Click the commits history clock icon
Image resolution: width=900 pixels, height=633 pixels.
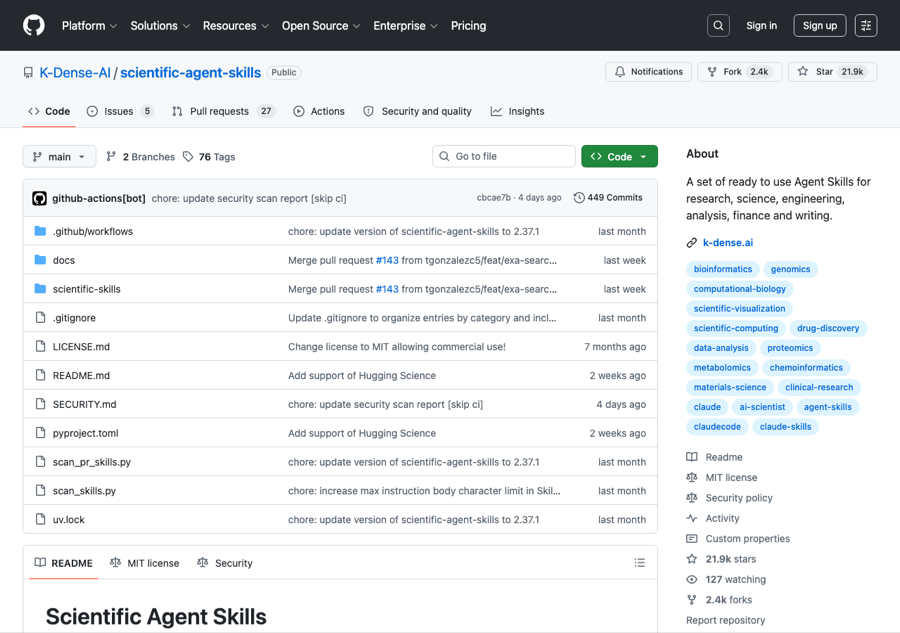pos(579,197)
